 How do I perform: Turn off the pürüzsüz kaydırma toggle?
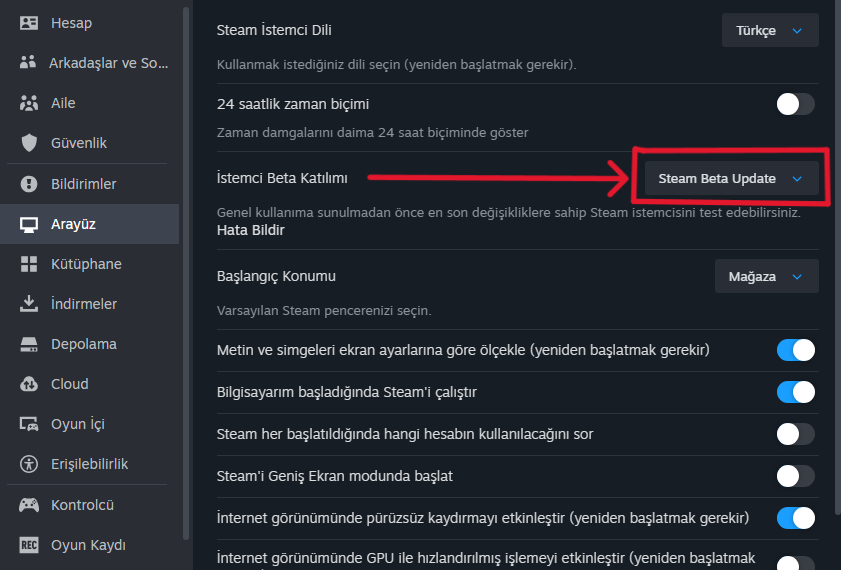(x=795, y=518)
